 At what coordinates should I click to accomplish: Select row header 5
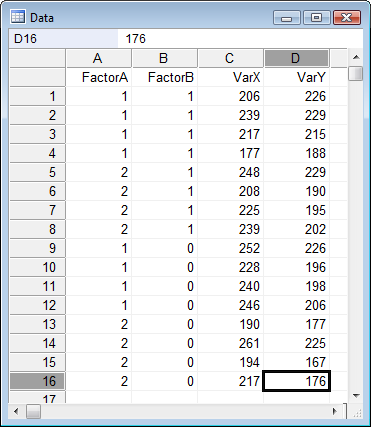click(x=37, y=172)
